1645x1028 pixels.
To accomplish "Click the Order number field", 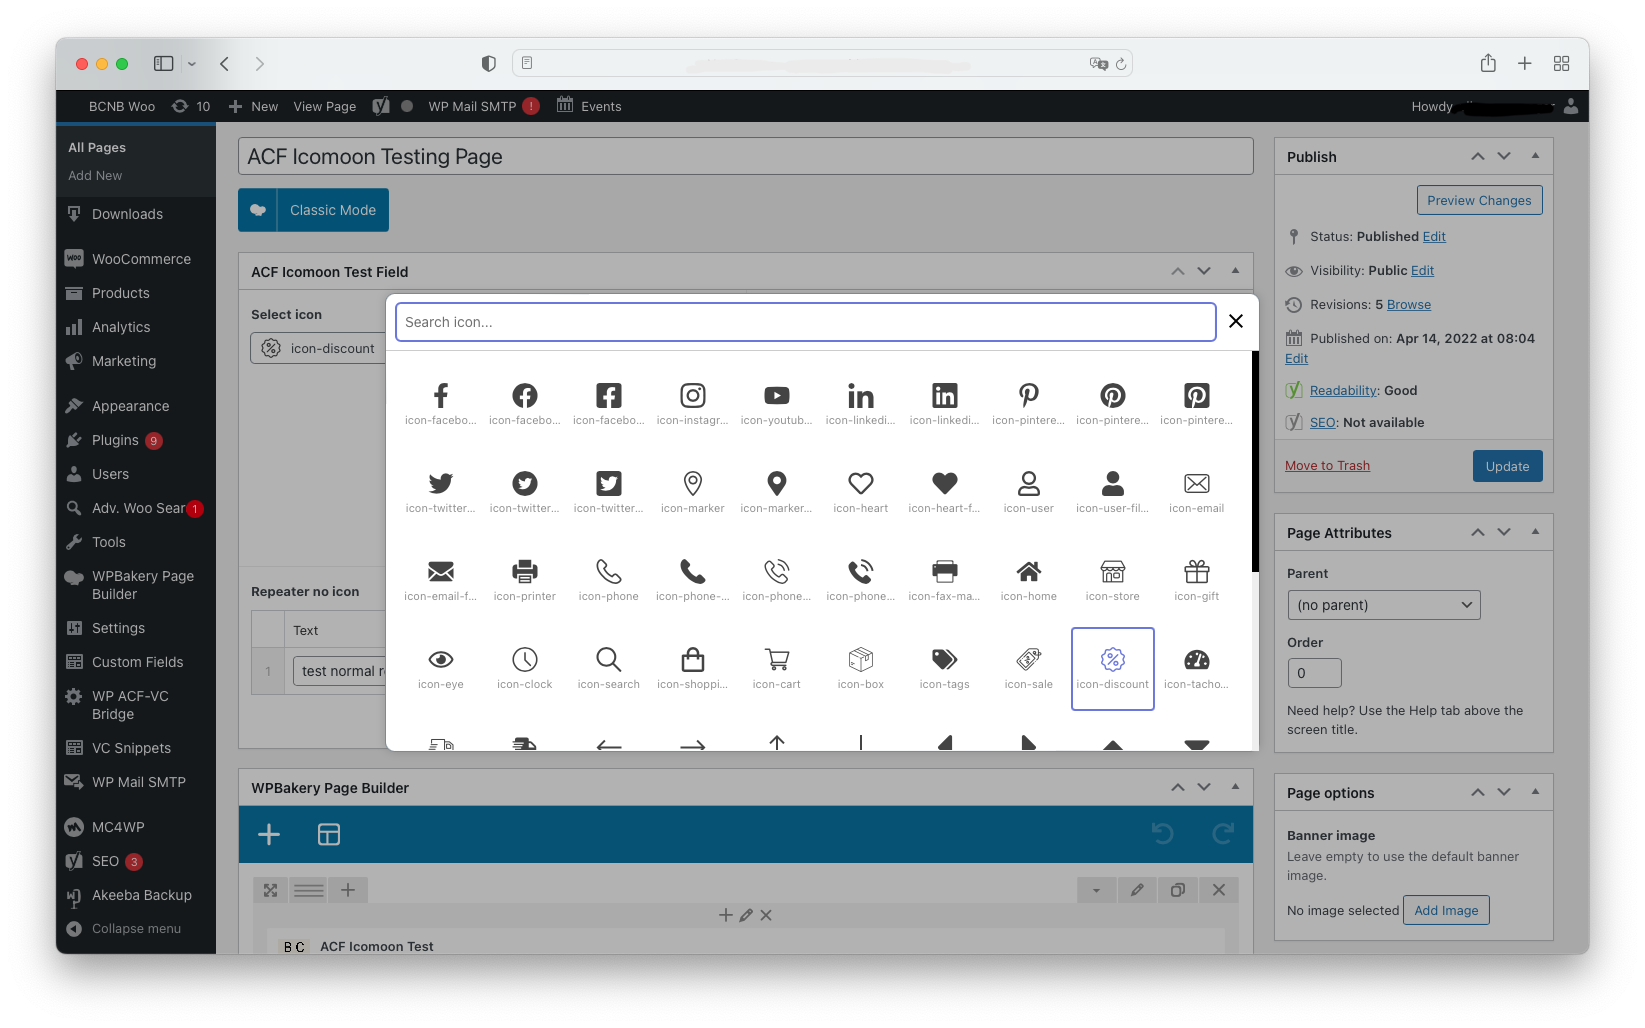I will (1314, 673).
